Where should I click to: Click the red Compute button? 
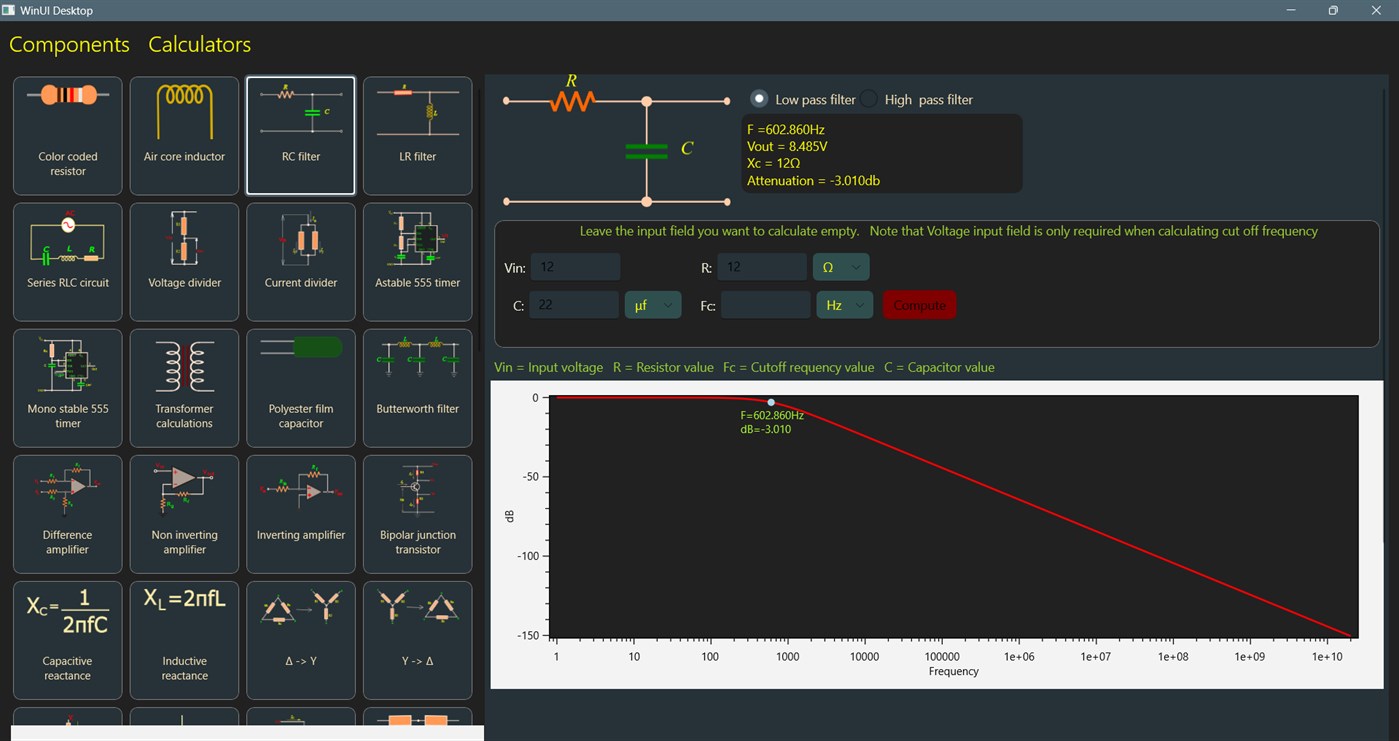919,305
